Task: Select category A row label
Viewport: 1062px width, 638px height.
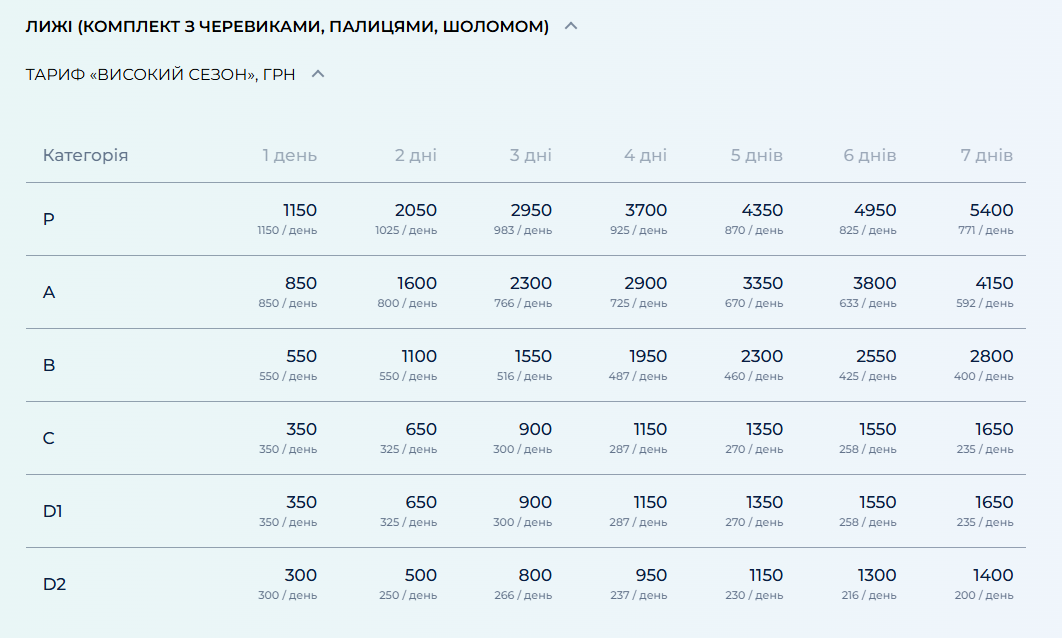Action: [49, 292]
